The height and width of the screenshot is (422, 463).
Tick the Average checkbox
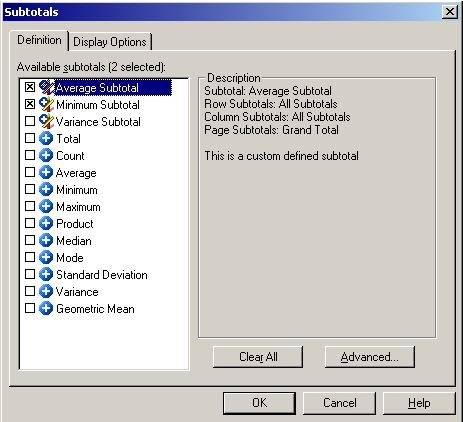(x=30, y=172)
